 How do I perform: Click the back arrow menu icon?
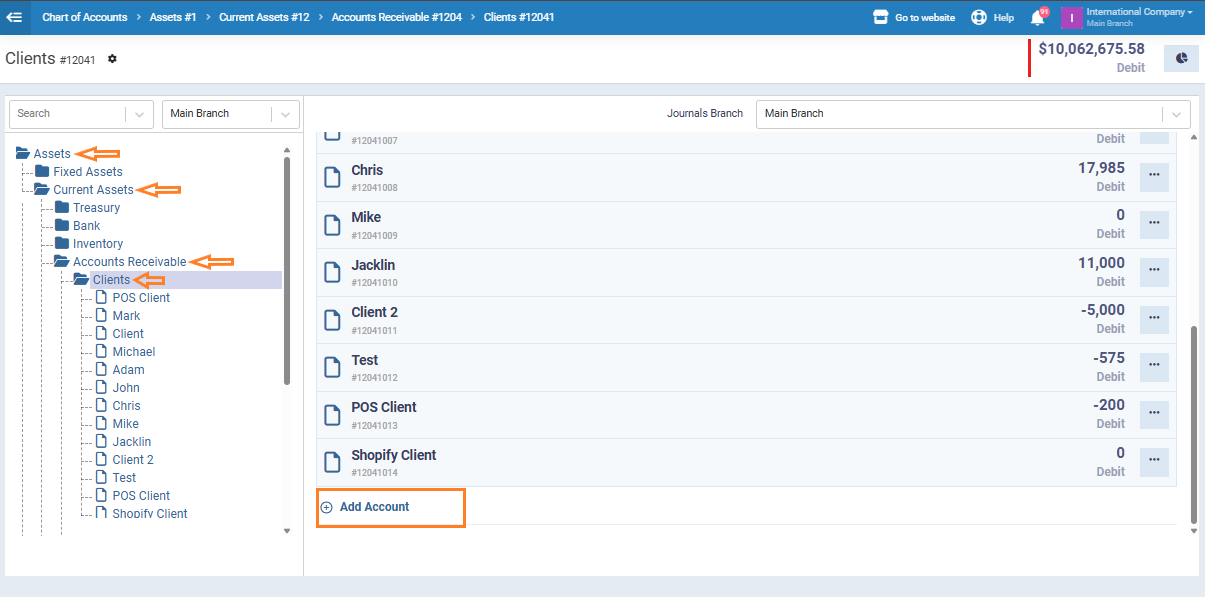click(14, 17)
